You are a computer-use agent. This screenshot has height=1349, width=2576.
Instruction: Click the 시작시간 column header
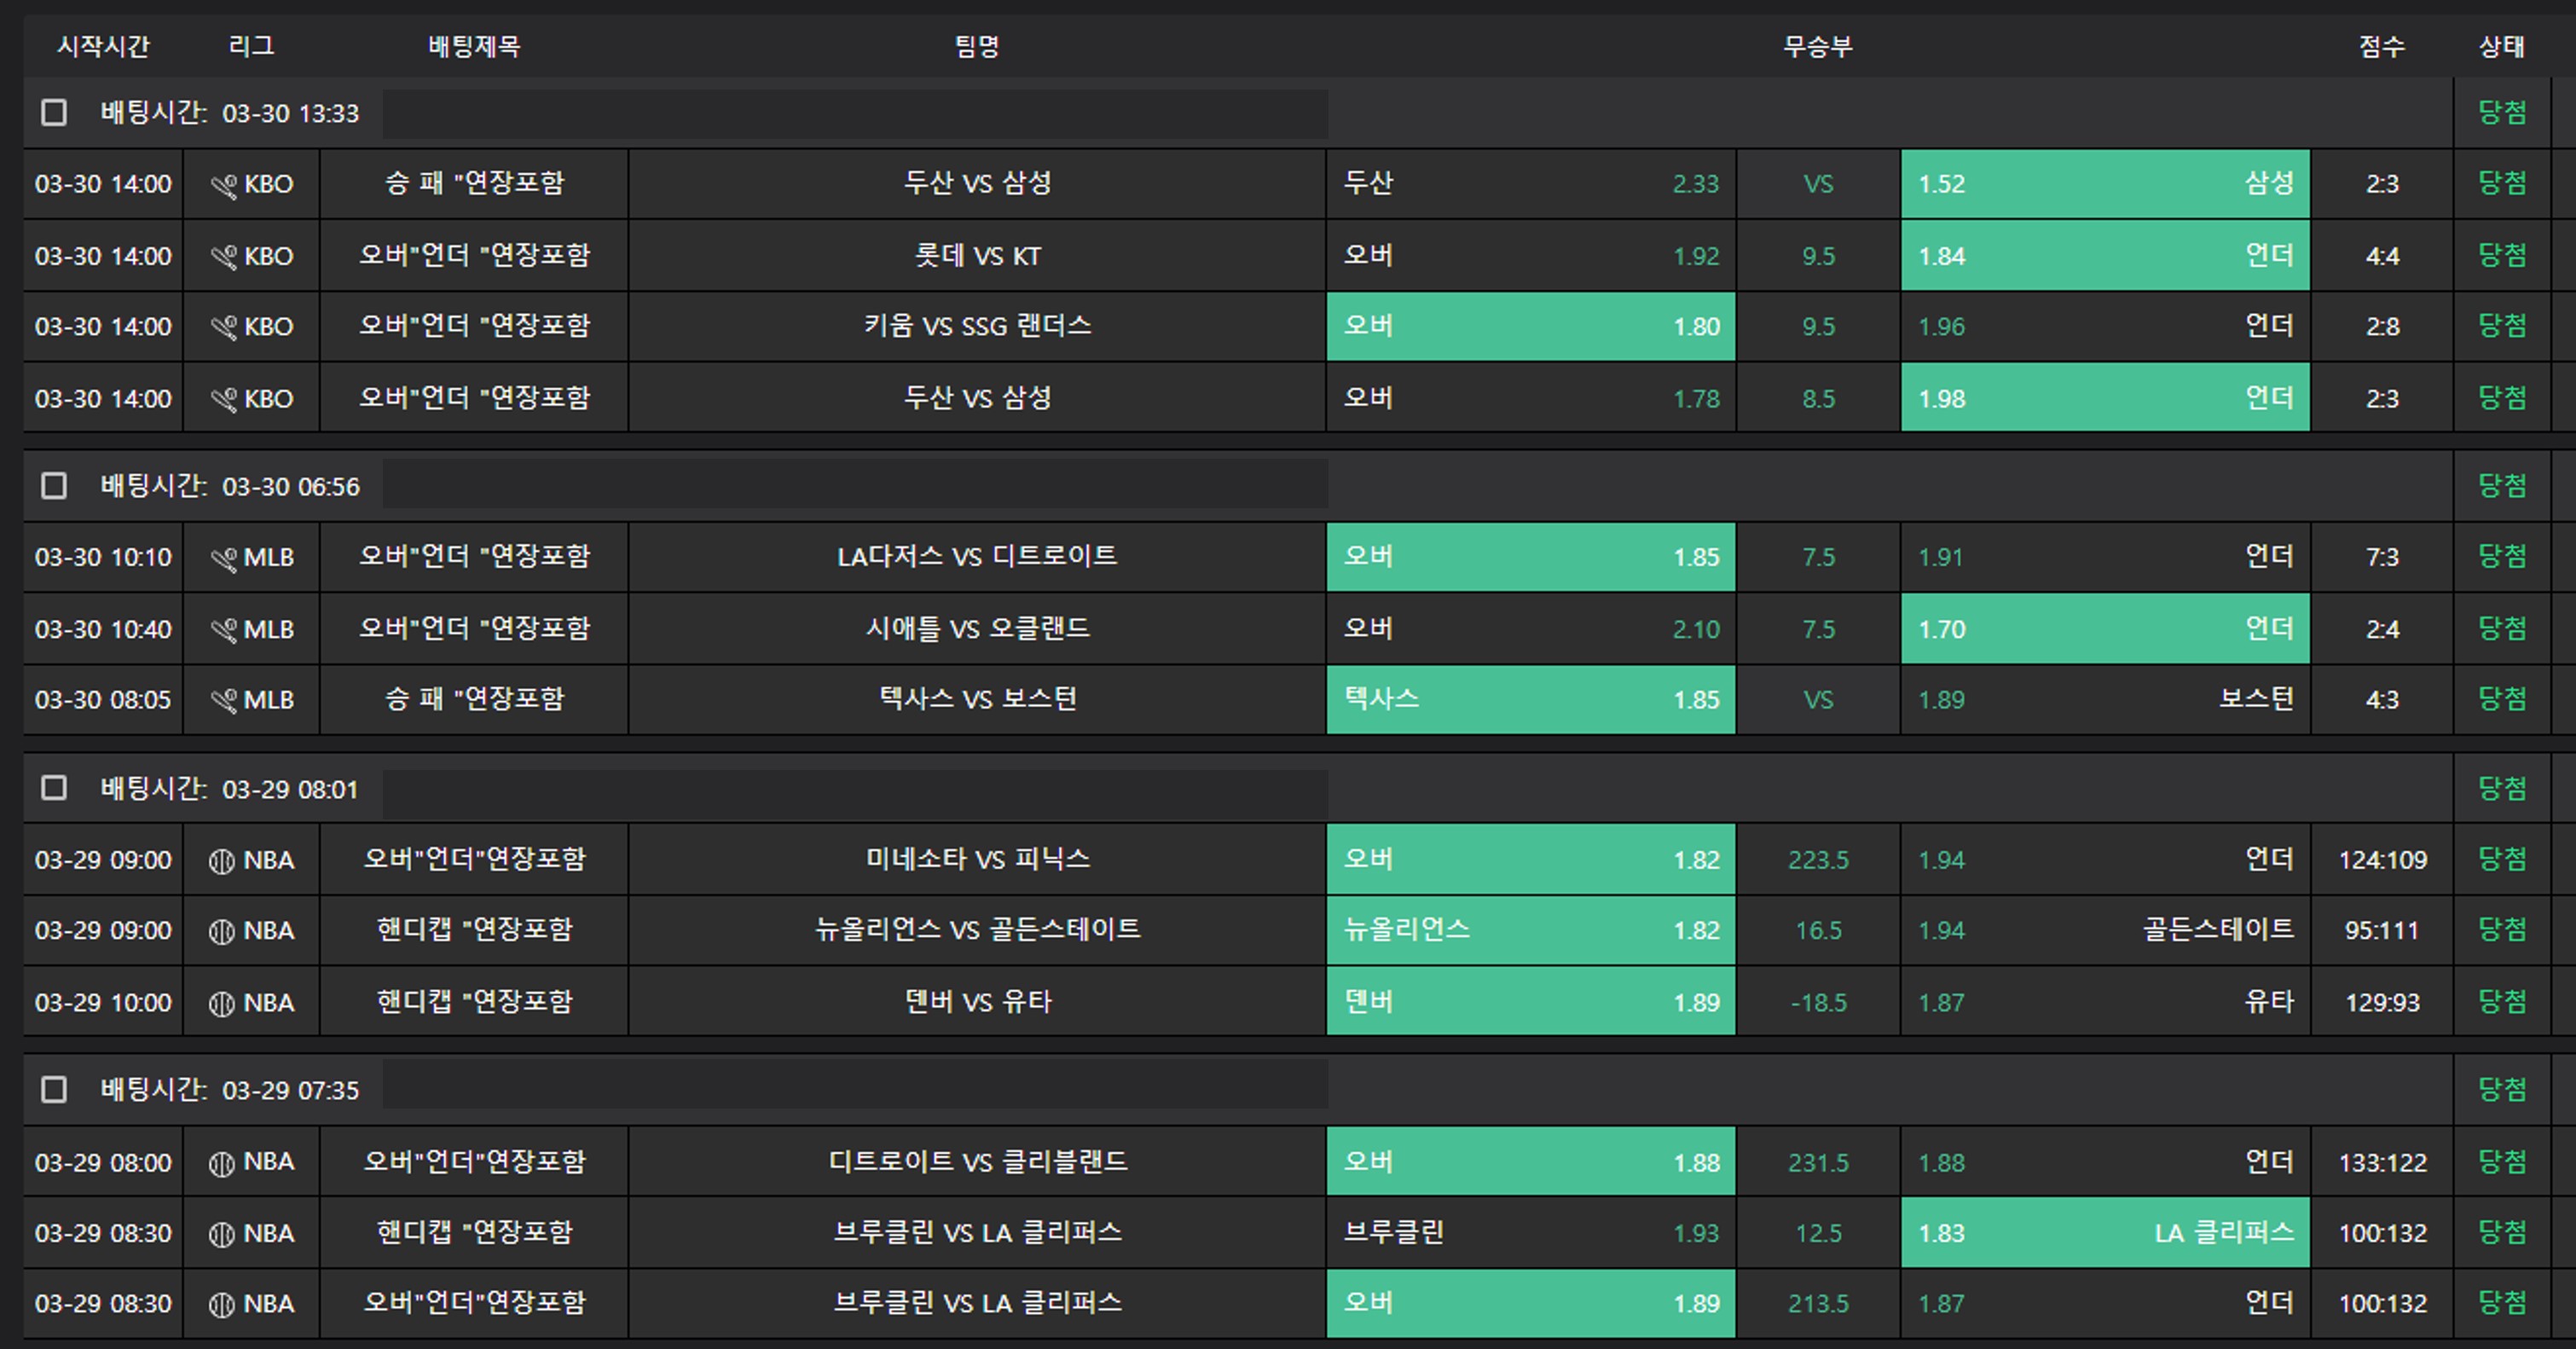[103, 46]
